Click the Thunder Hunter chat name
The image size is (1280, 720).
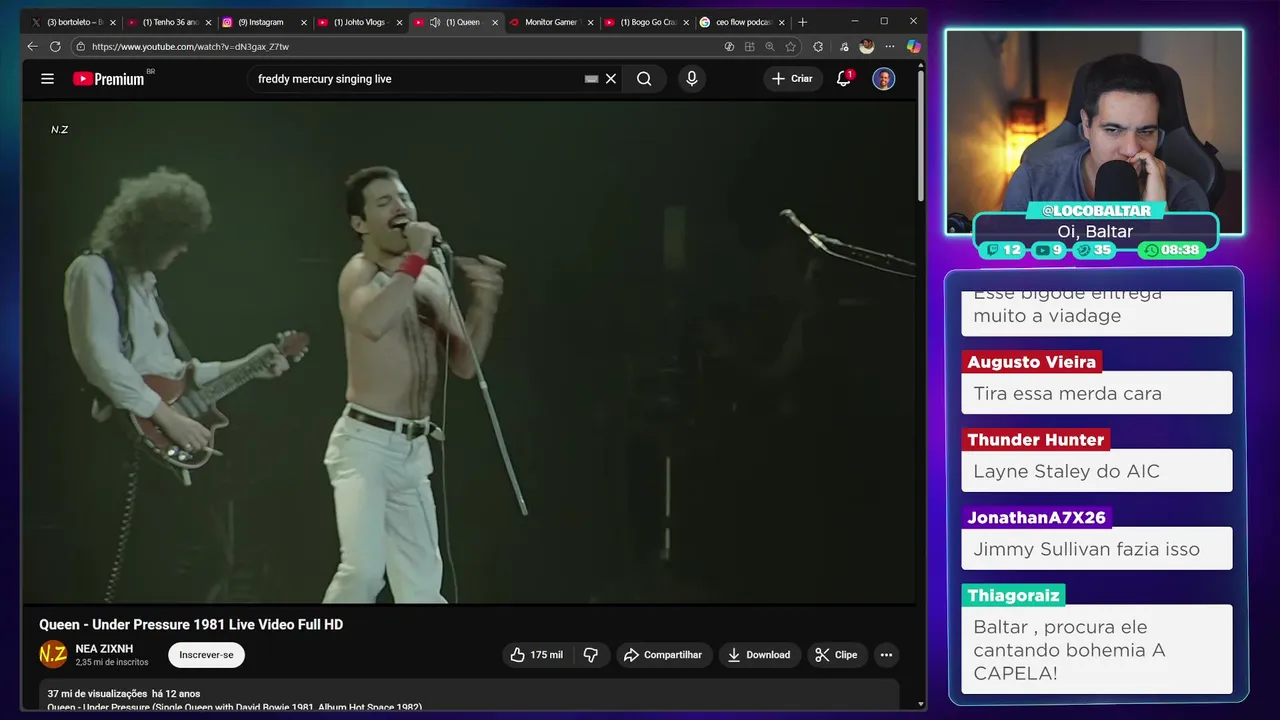click(x=1035, y=440)
